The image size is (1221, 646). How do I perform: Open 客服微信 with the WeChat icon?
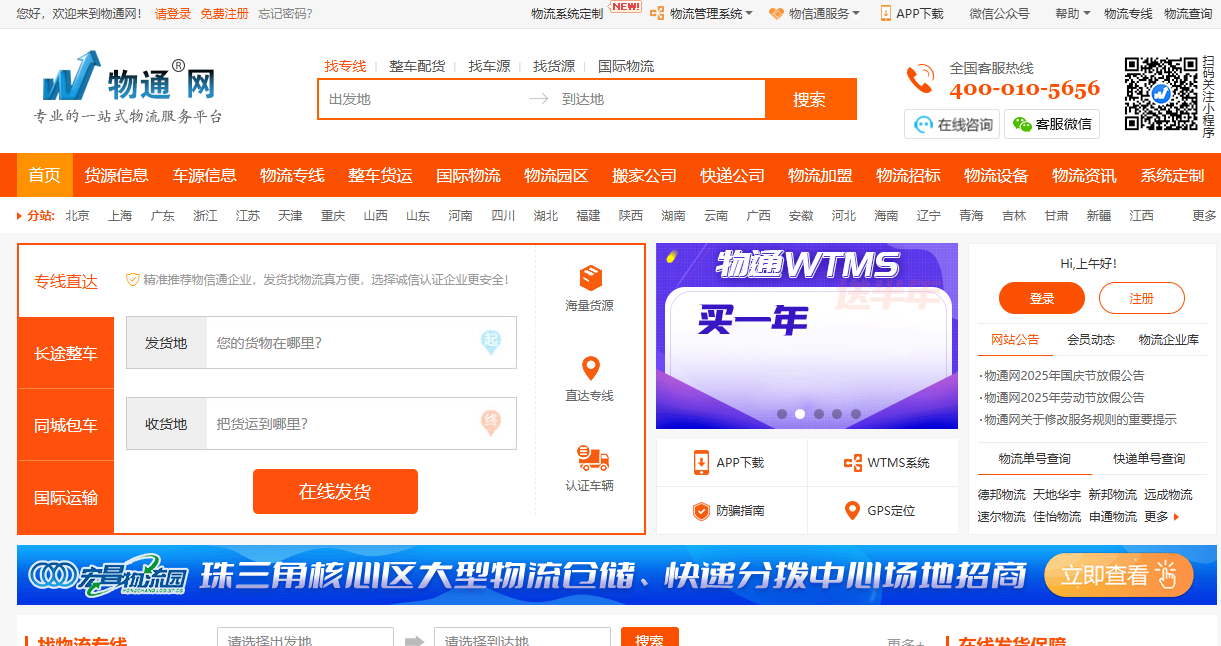point(1021,124)
